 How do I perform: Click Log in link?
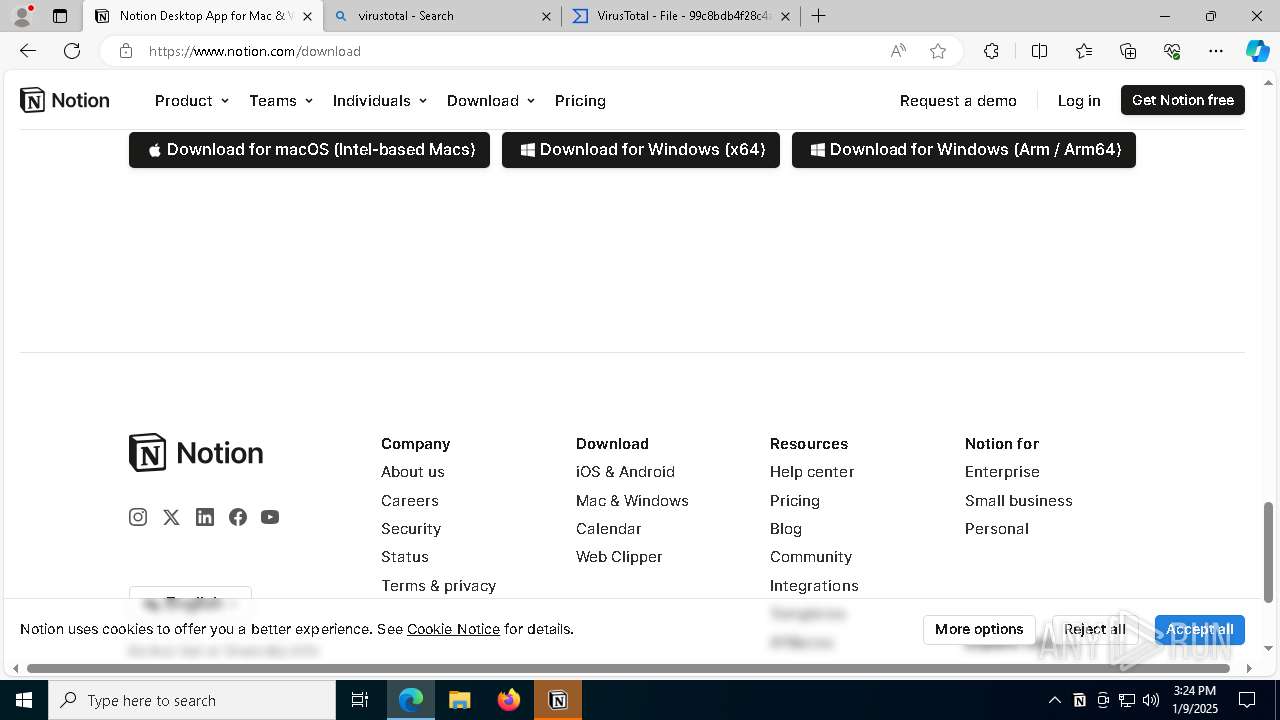pyautogui.click(x=1079, y=100)
